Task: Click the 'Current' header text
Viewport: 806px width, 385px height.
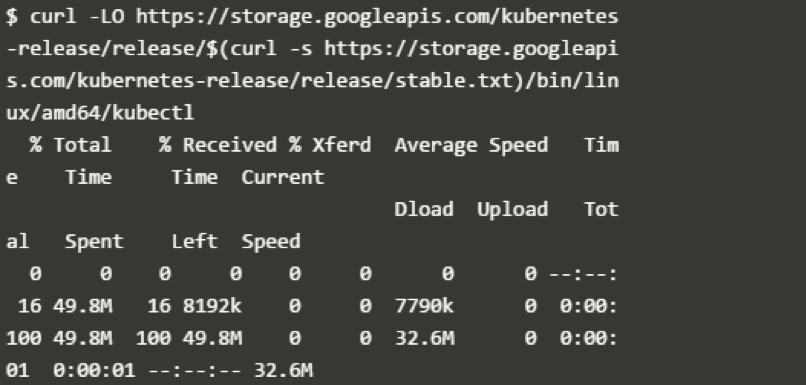Action: [x=283, y=177]
